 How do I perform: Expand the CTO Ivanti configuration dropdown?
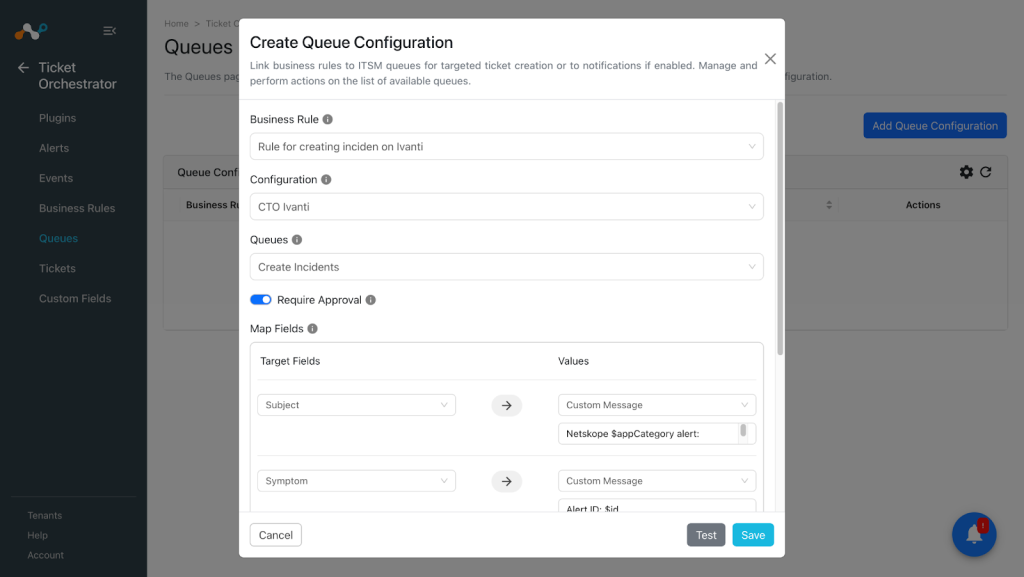[x=507, y=206]
